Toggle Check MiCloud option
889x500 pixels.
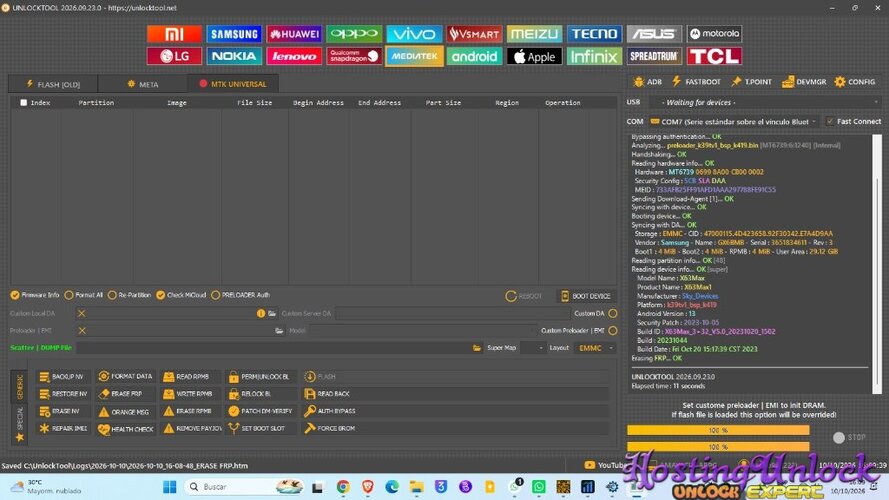coord(181,295)
